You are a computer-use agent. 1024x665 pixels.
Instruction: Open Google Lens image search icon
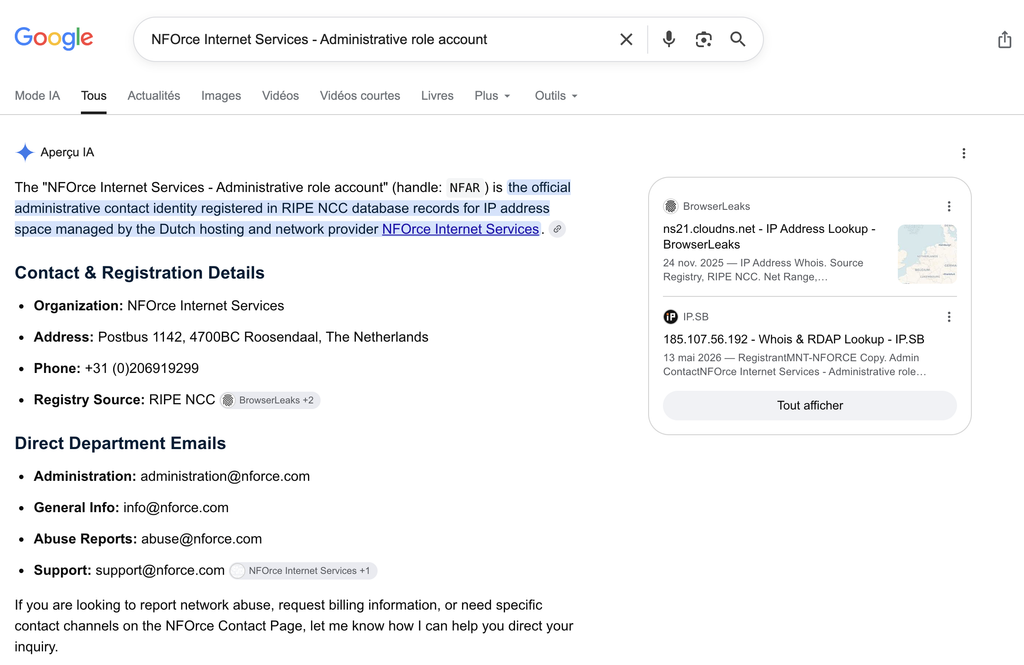click(703, 39)
